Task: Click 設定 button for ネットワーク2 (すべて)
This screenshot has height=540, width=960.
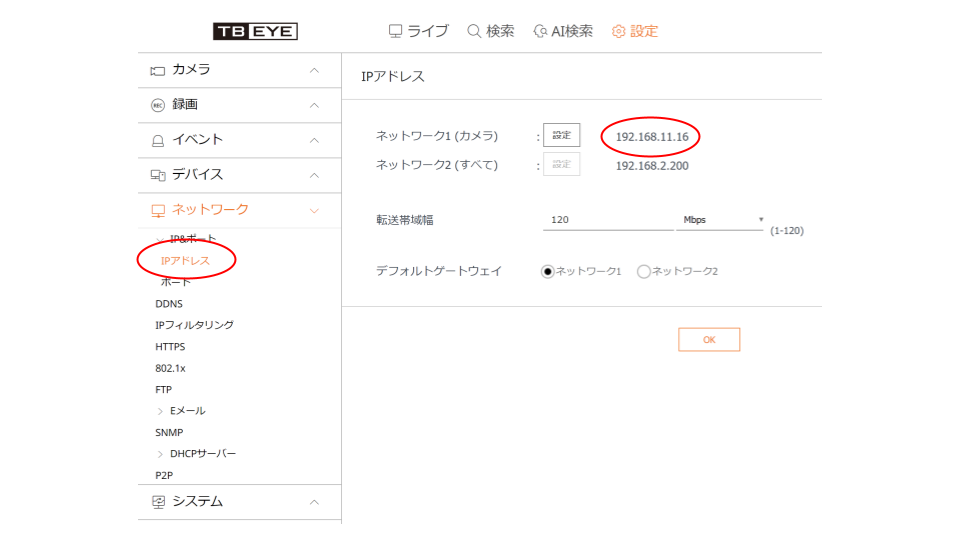Action: 561,164
